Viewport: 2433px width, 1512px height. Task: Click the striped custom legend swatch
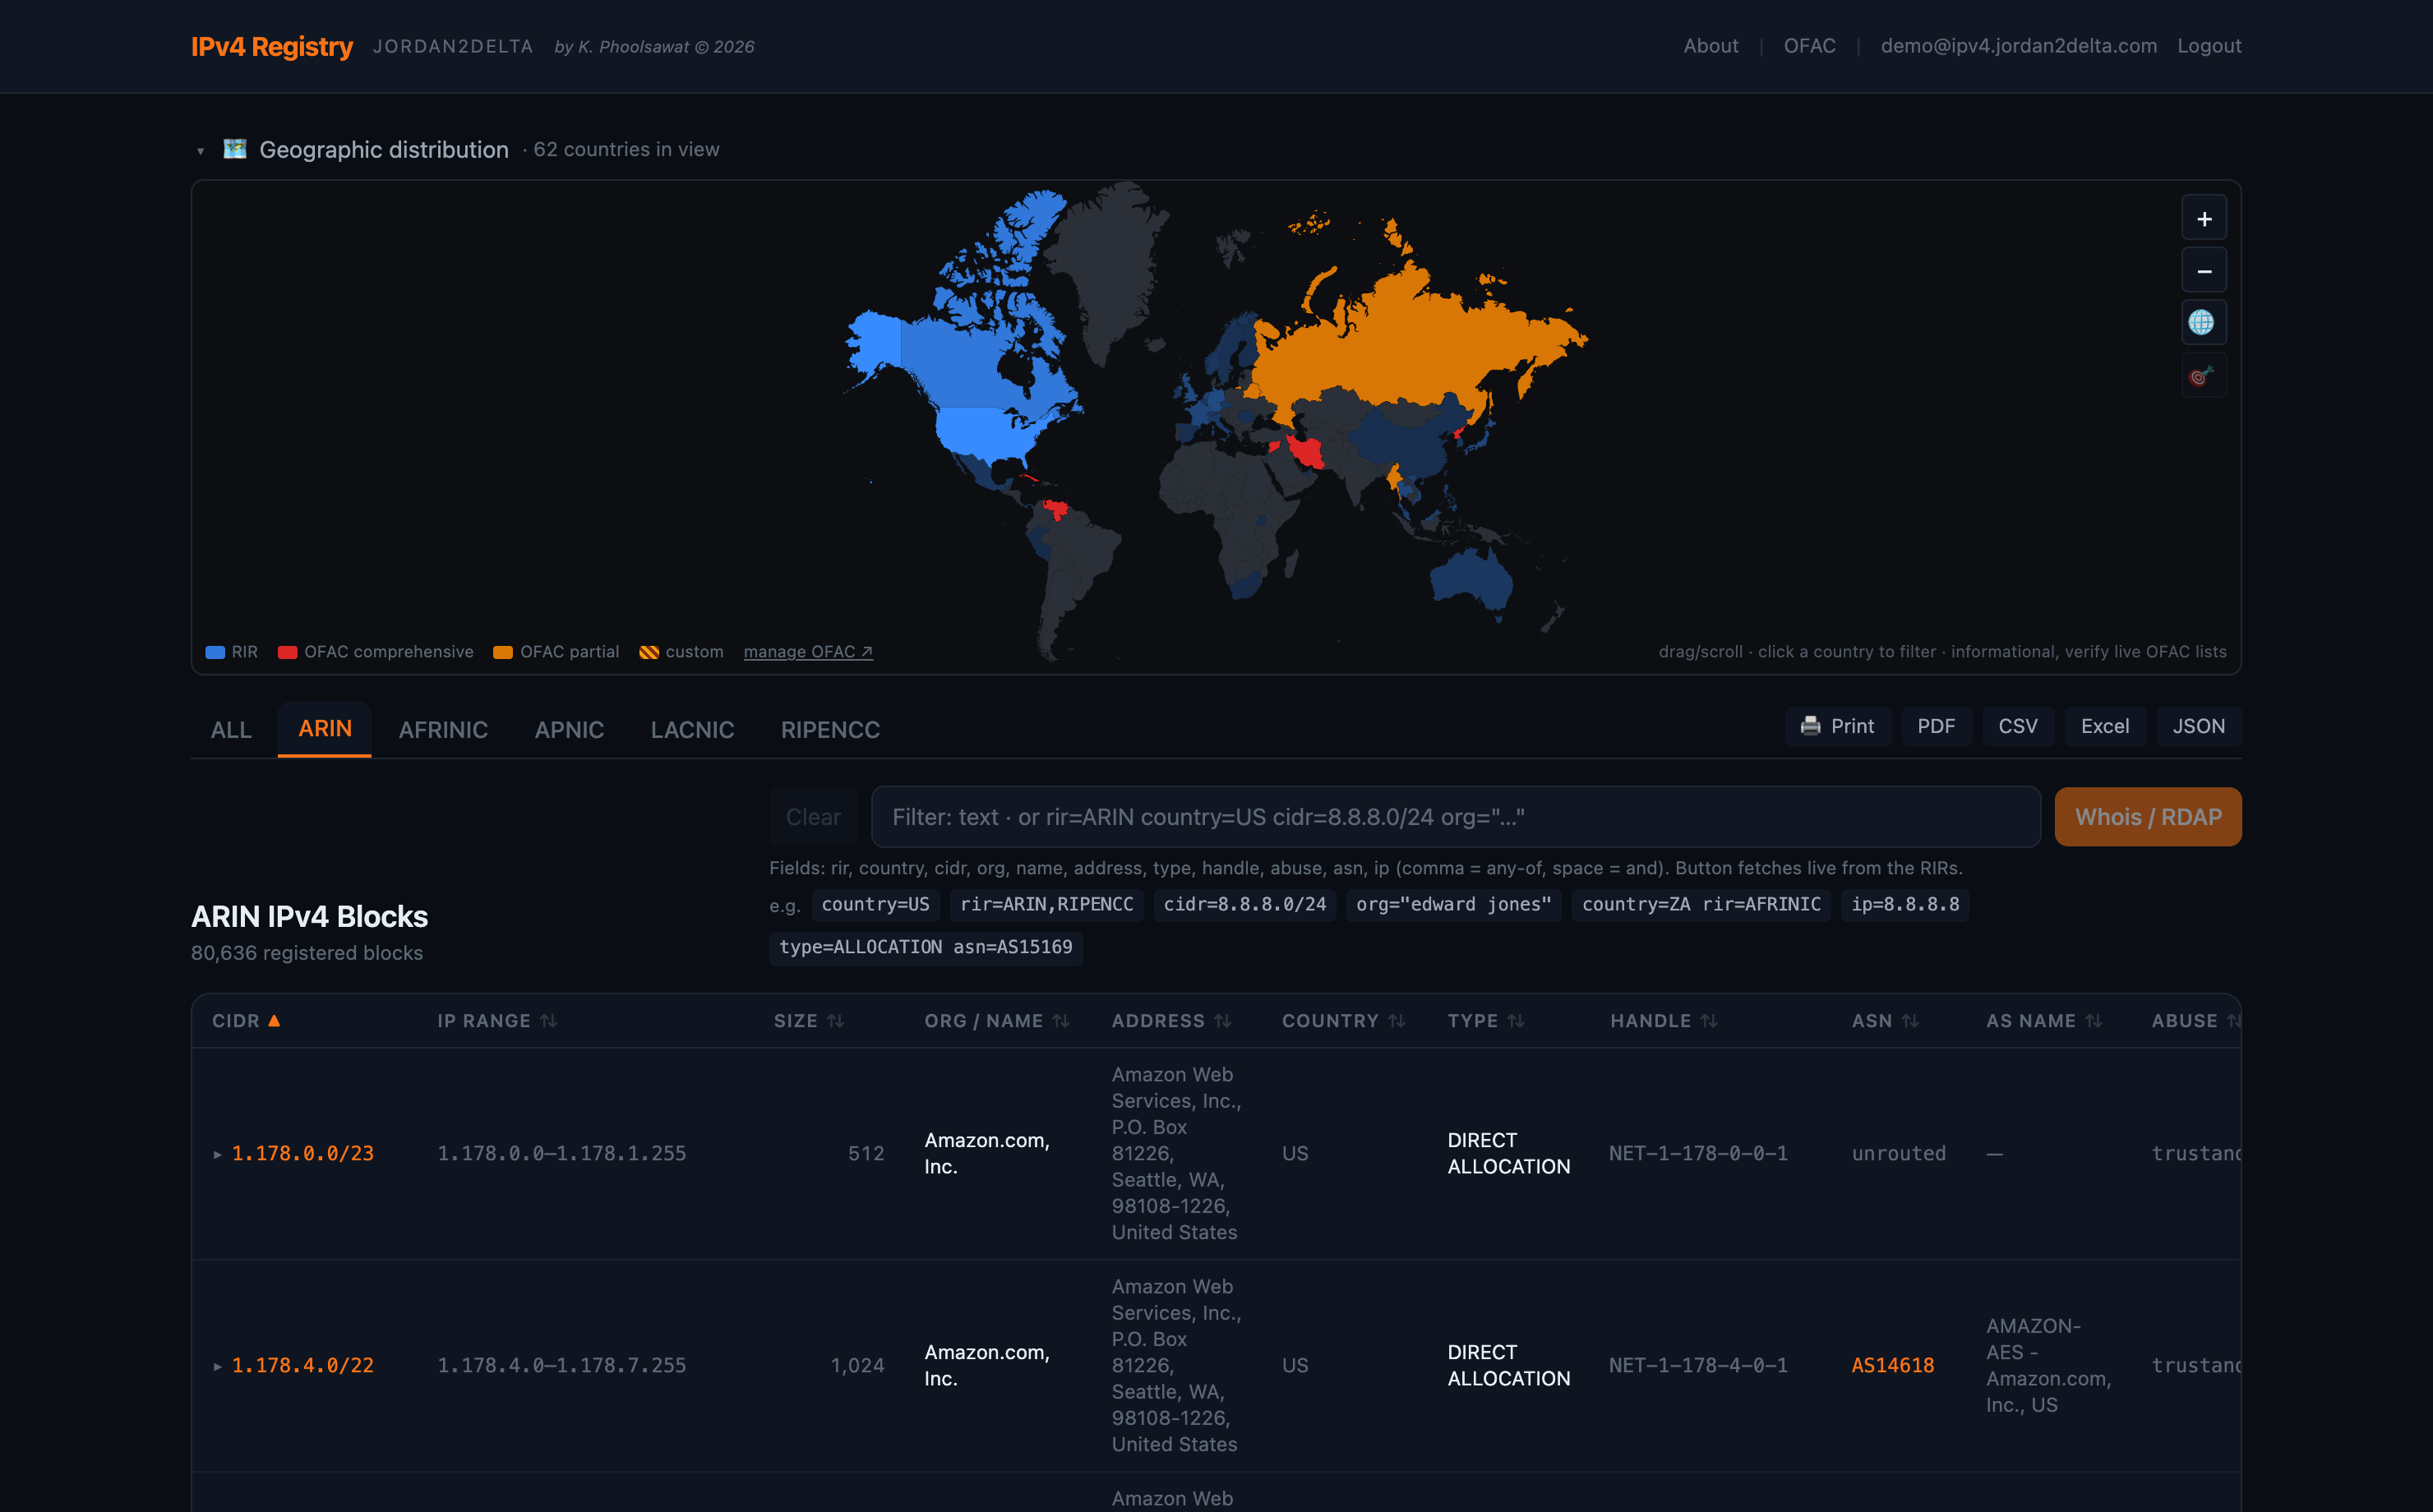click(649, 652)
